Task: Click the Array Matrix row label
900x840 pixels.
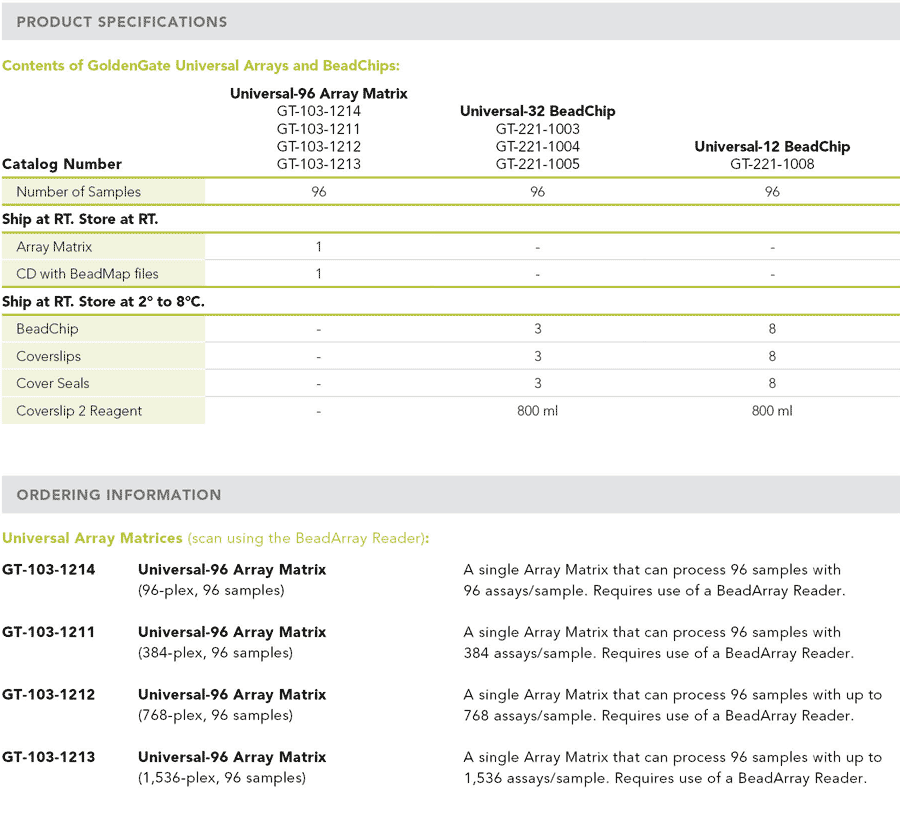Action: (54, 247)
